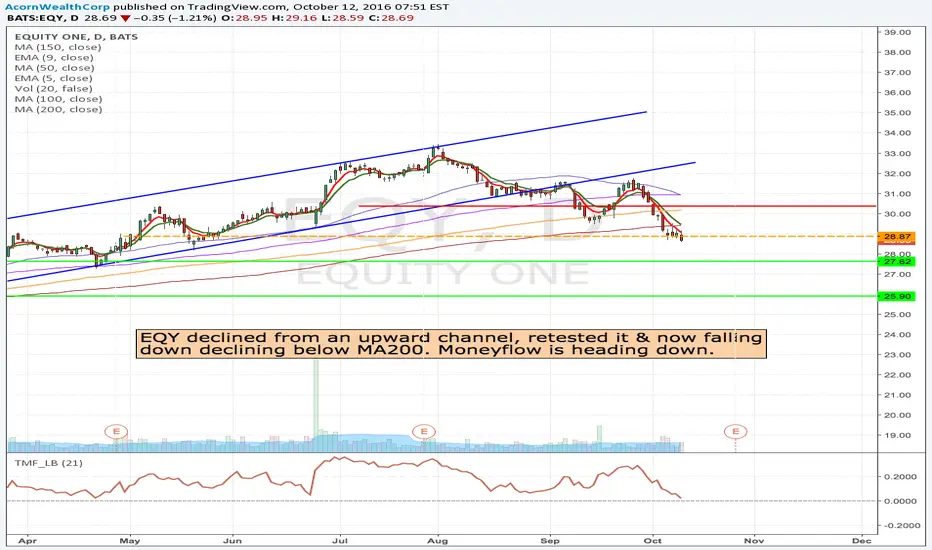Click the Aug label on time axis

pos(438,540)
